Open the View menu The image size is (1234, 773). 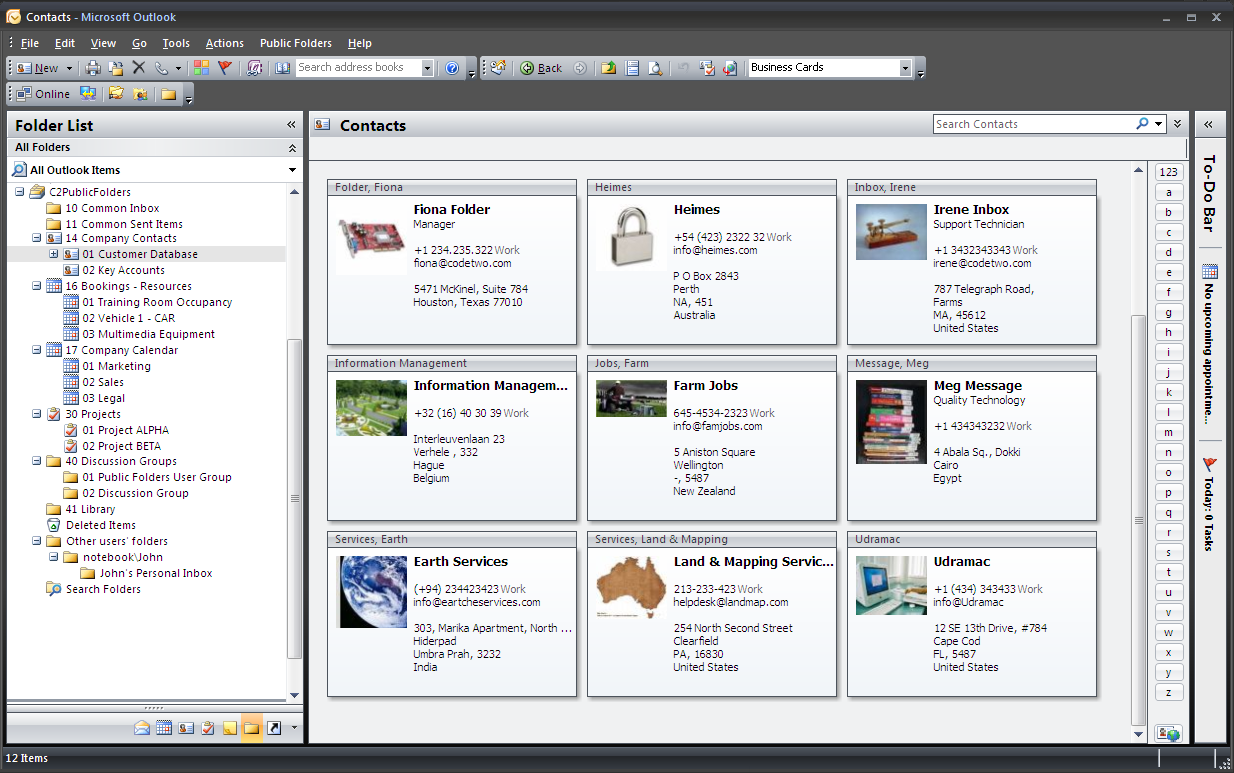coord(103,43)
